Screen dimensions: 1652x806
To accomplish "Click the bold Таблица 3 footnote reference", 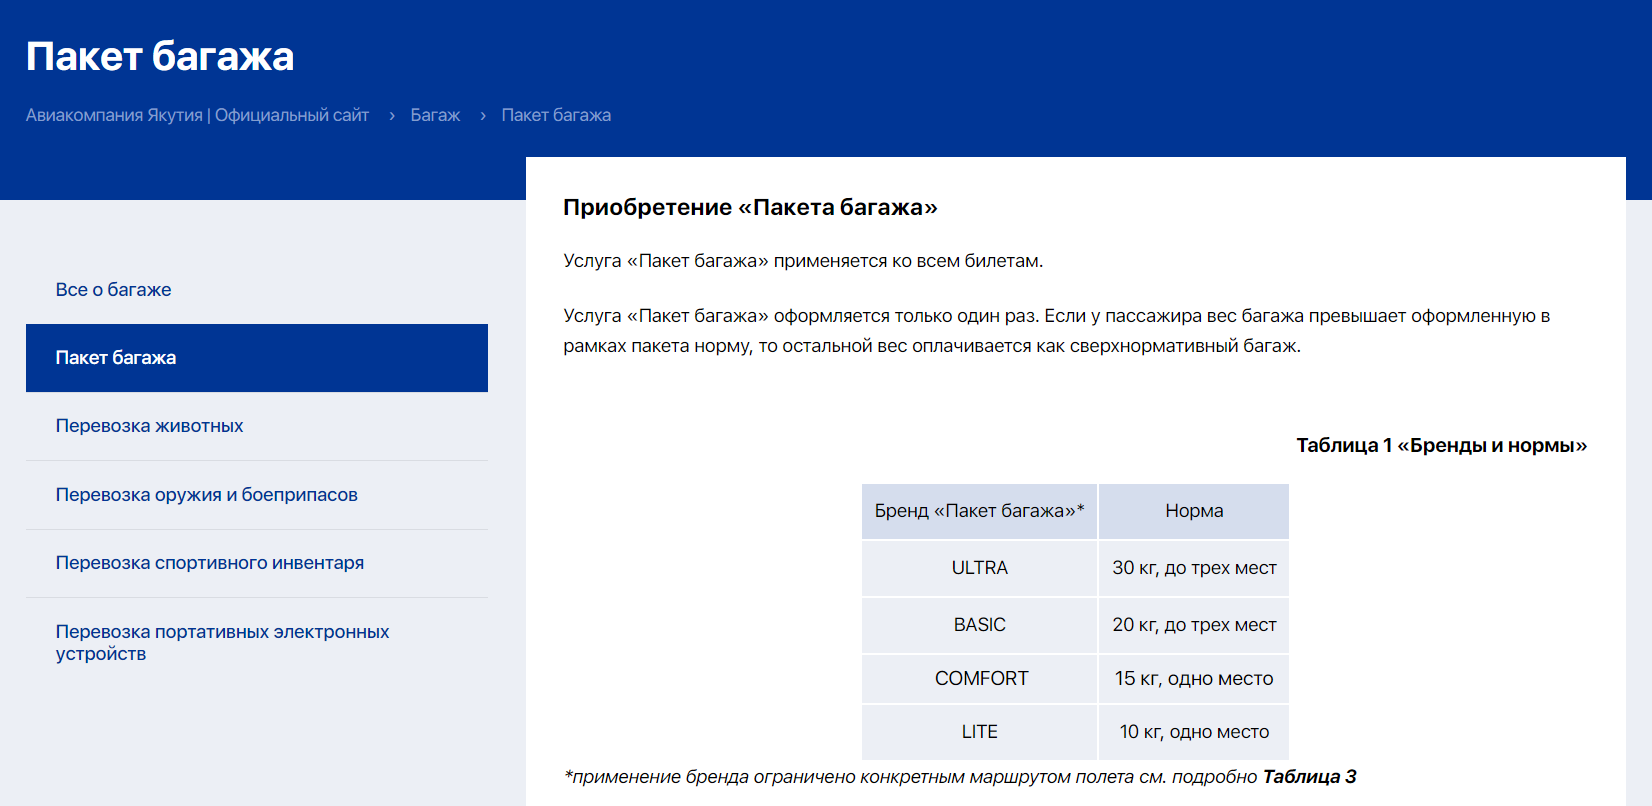I will (1309, 777).
